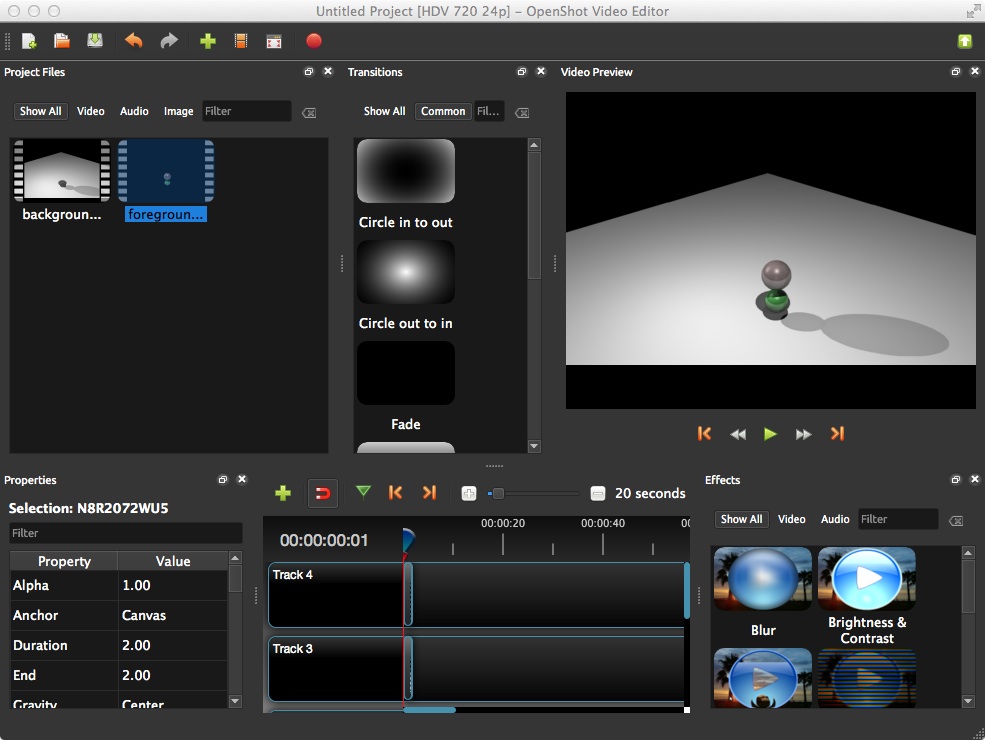Show only Video files in Project Files
This screenshot has width=985, height=740.
[x=90, y=111]
